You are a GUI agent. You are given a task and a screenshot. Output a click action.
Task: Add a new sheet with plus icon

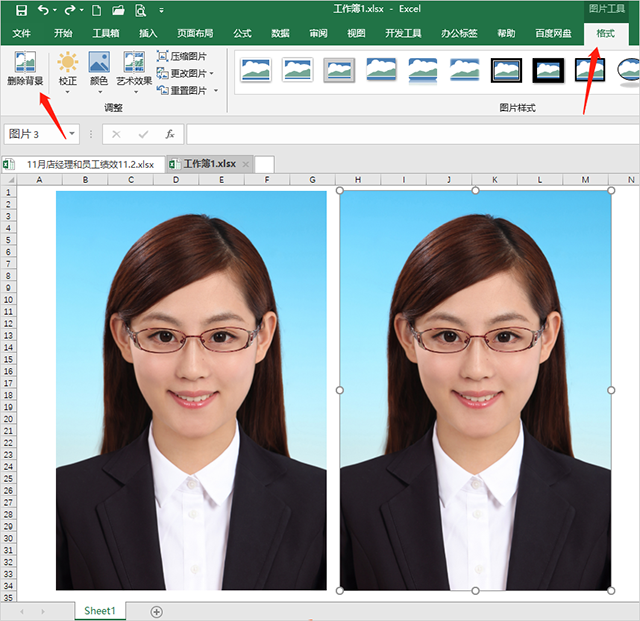coord(156,611)
